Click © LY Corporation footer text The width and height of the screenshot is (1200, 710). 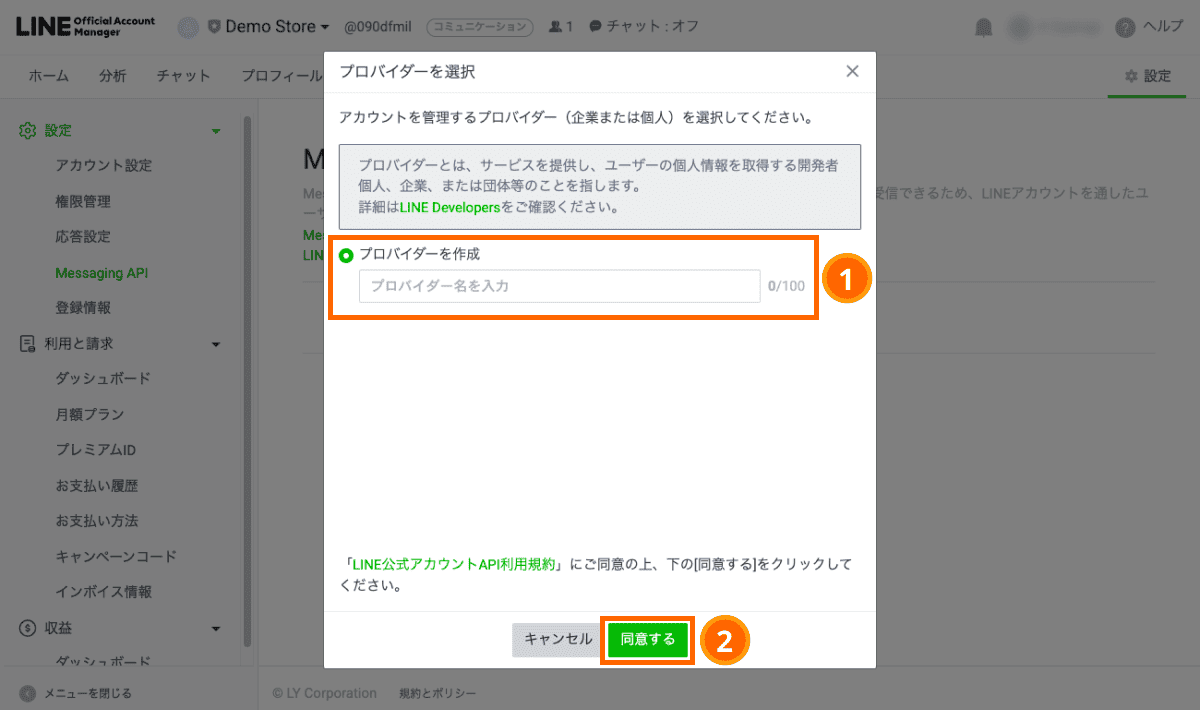[x=325, y=693]
